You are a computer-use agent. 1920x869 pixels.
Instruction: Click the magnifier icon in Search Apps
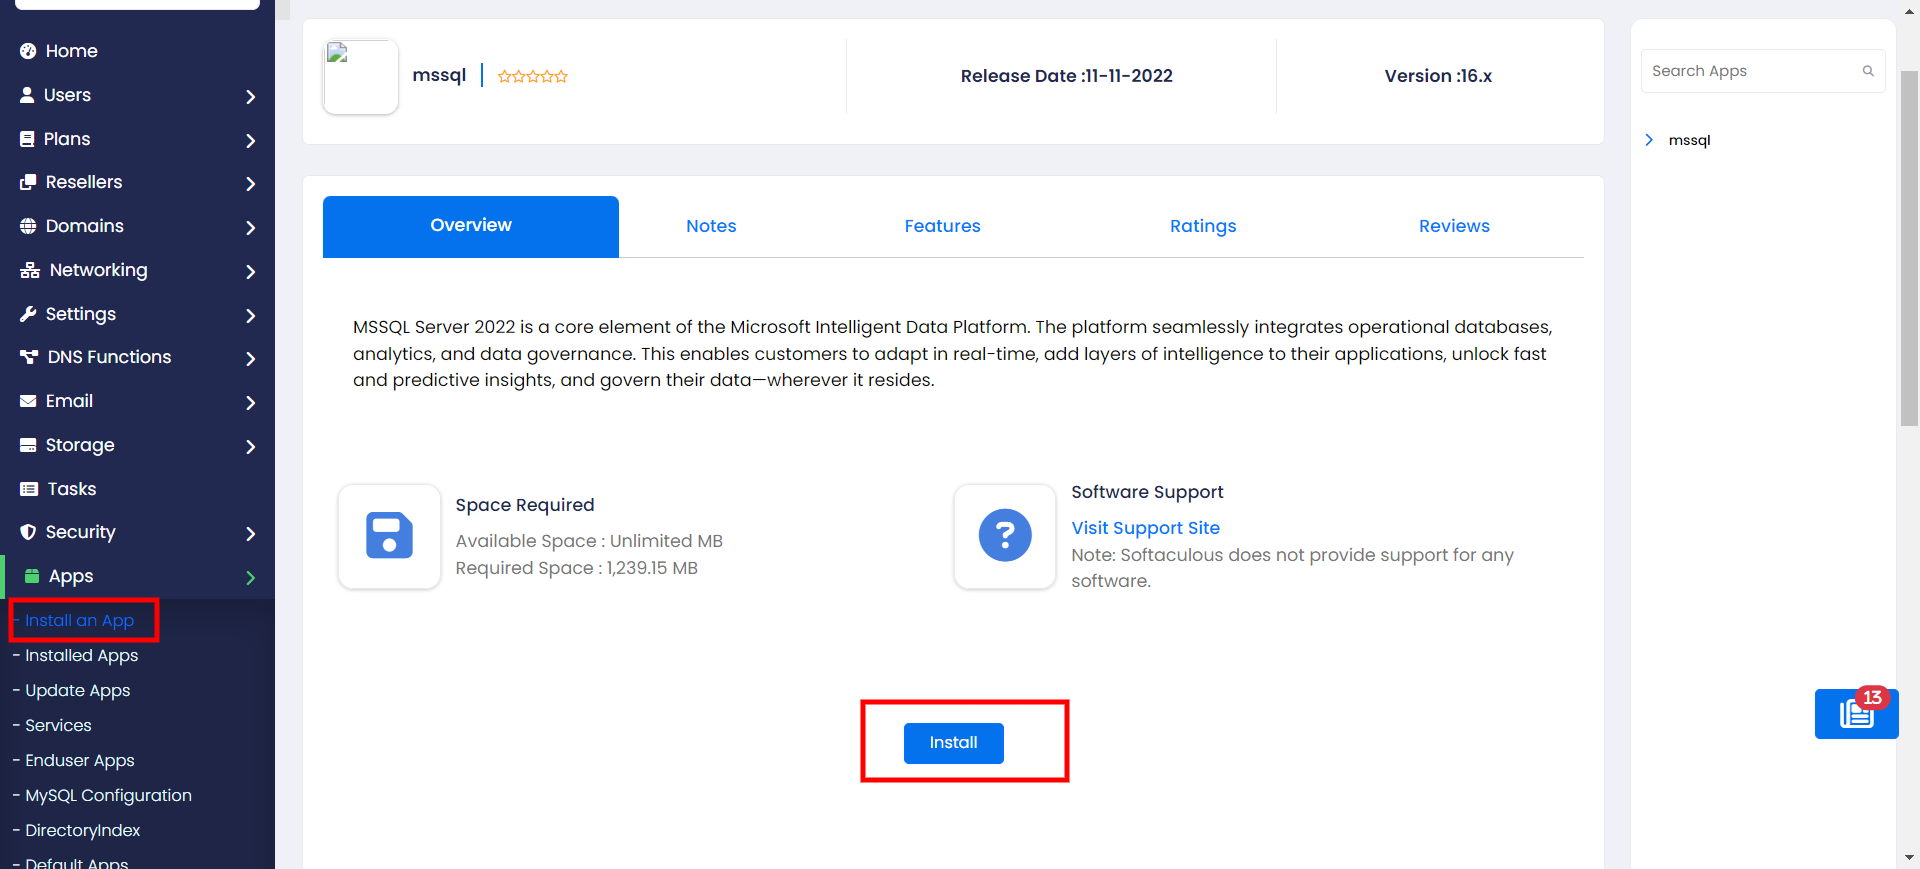(1867, 71)
